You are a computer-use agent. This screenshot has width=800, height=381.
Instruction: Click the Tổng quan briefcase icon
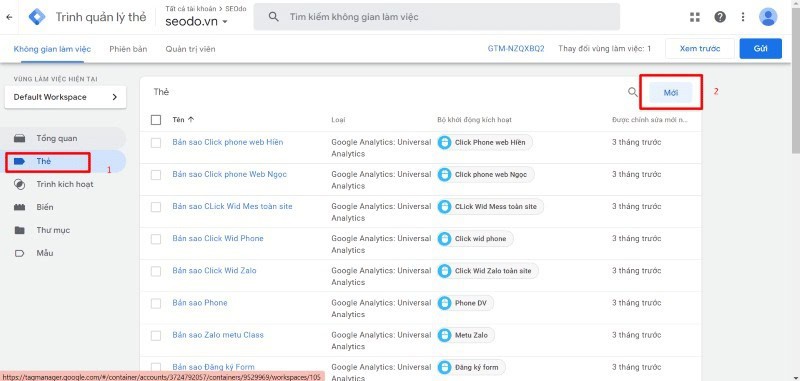point(19,138)
